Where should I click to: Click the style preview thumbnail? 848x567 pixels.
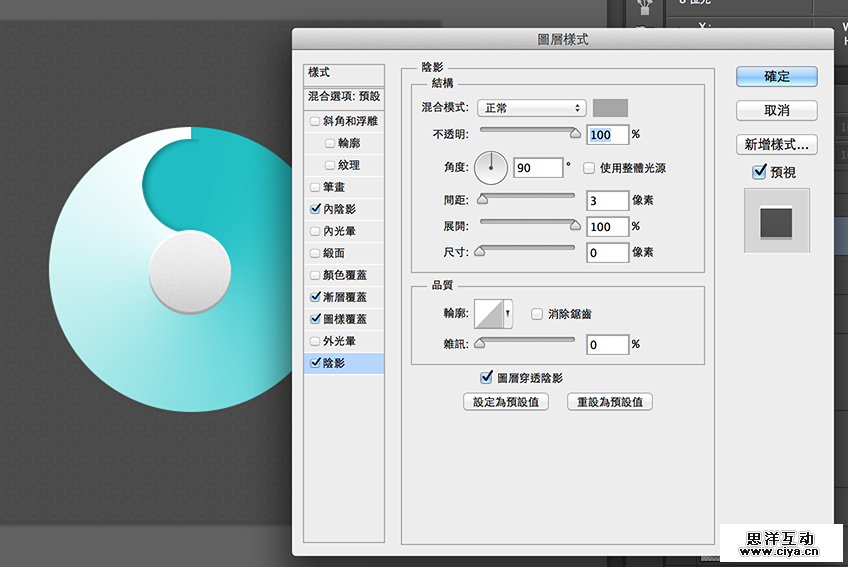[777, 221]
